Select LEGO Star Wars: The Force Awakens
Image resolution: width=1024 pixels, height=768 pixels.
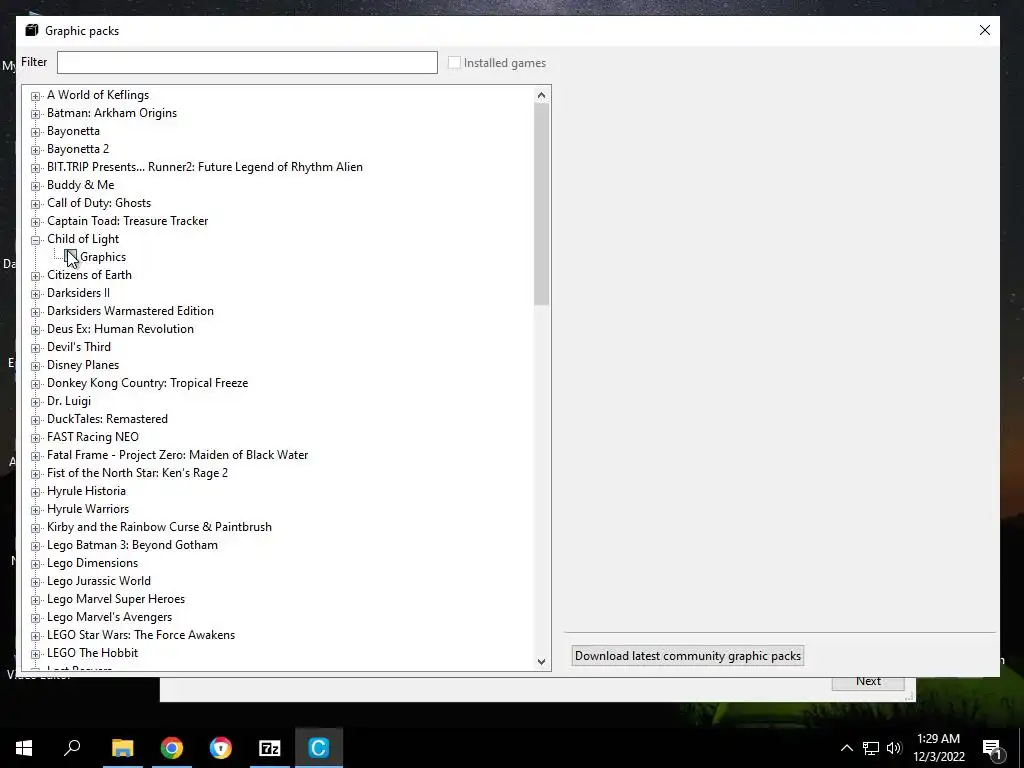coord(140,635)
